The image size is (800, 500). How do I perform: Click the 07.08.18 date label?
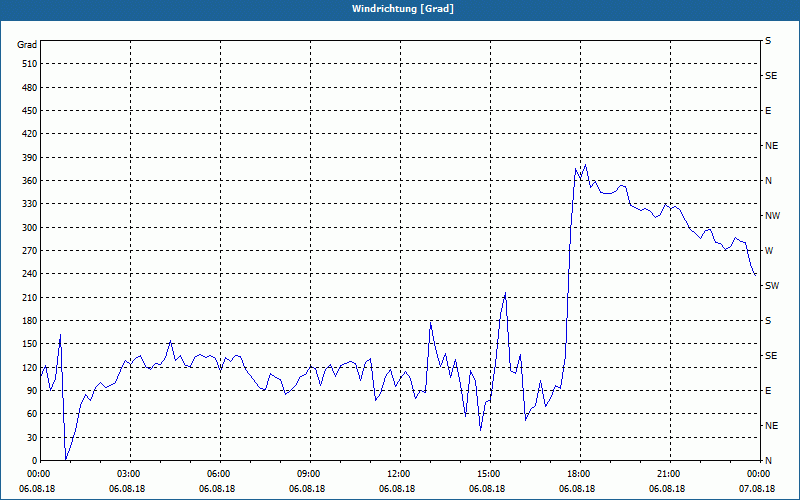(757, 489)
